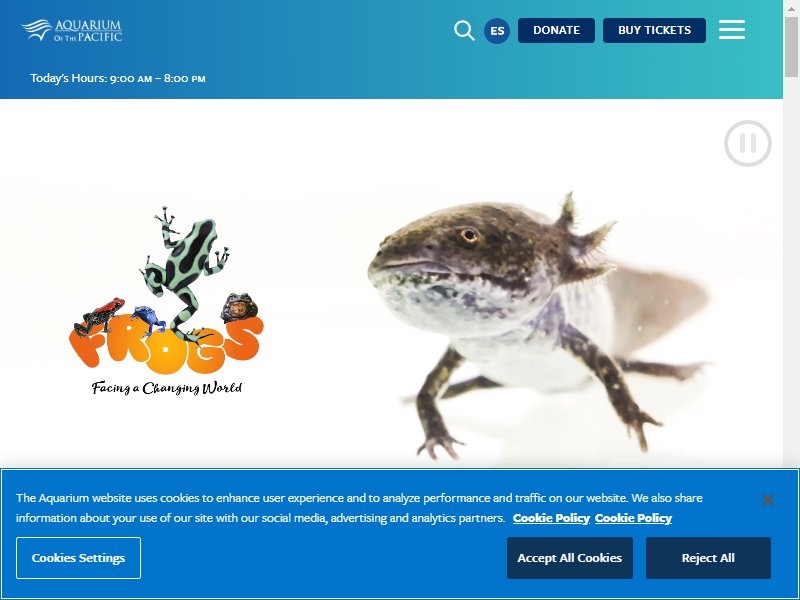The image size is (800, 600).
Task: Click the 'Facing a Changing World' tagline
Action: coord(167,388)
